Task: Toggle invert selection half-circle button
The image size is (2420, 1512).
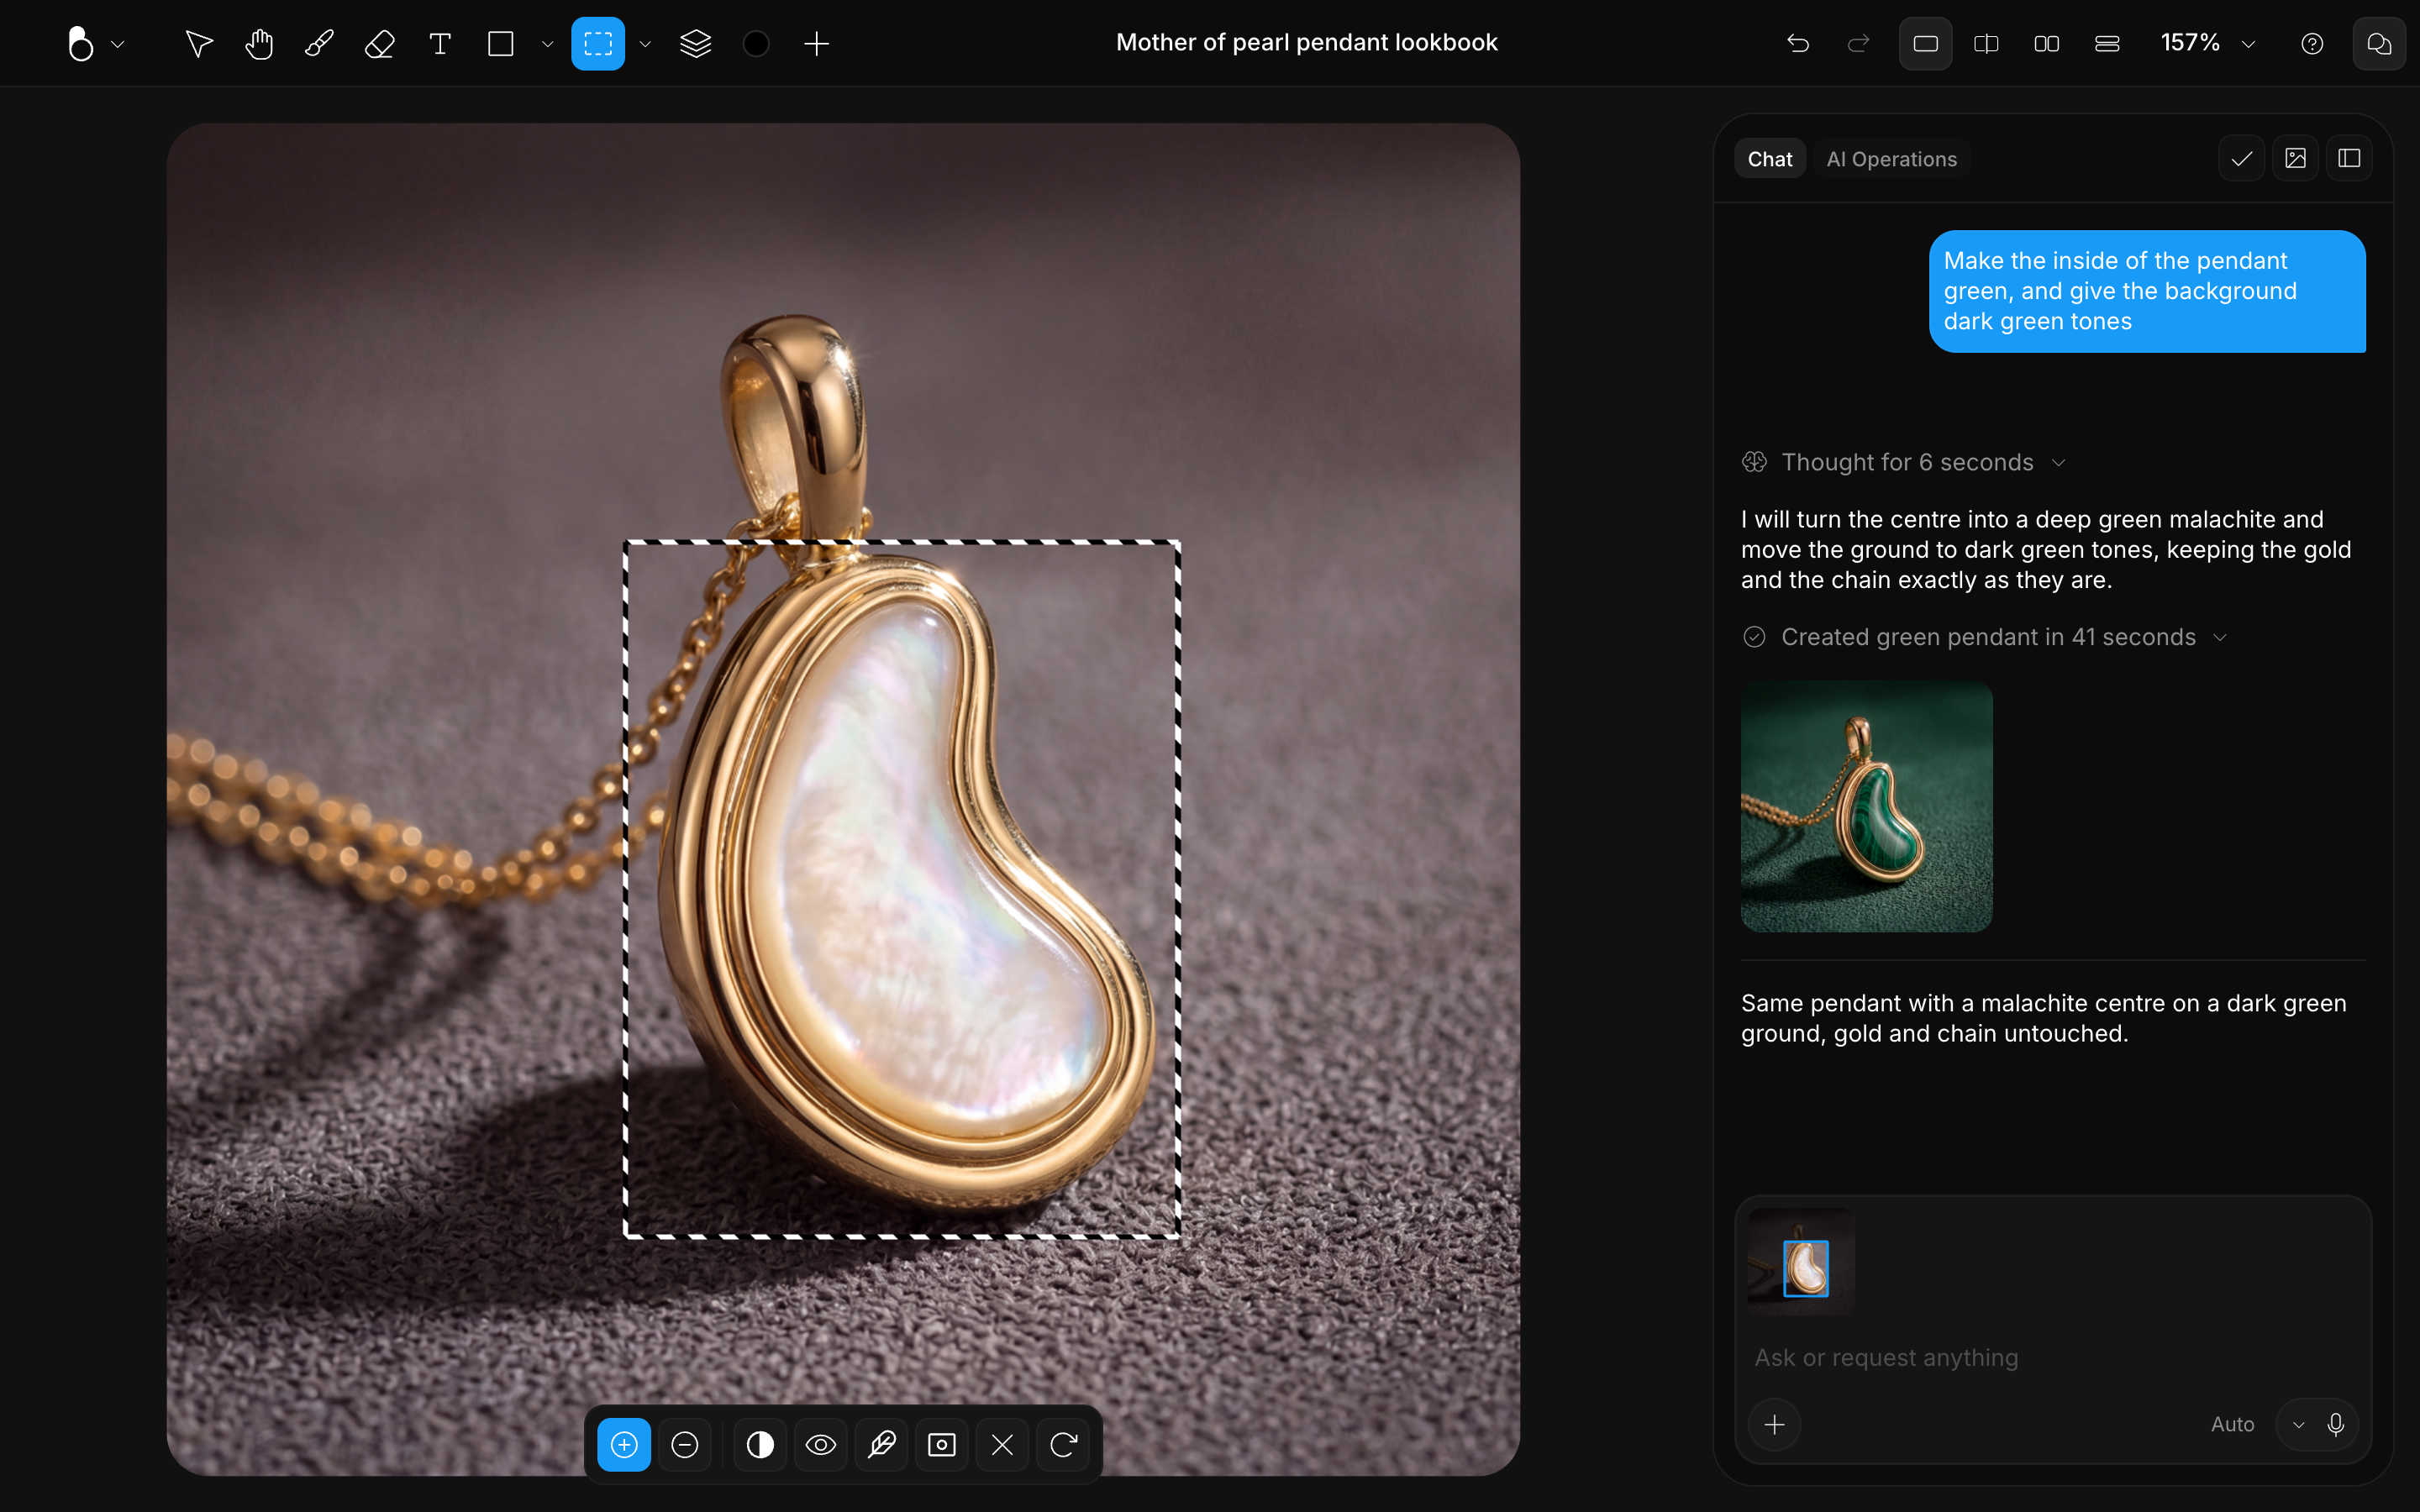Action: pos(760,1444)
